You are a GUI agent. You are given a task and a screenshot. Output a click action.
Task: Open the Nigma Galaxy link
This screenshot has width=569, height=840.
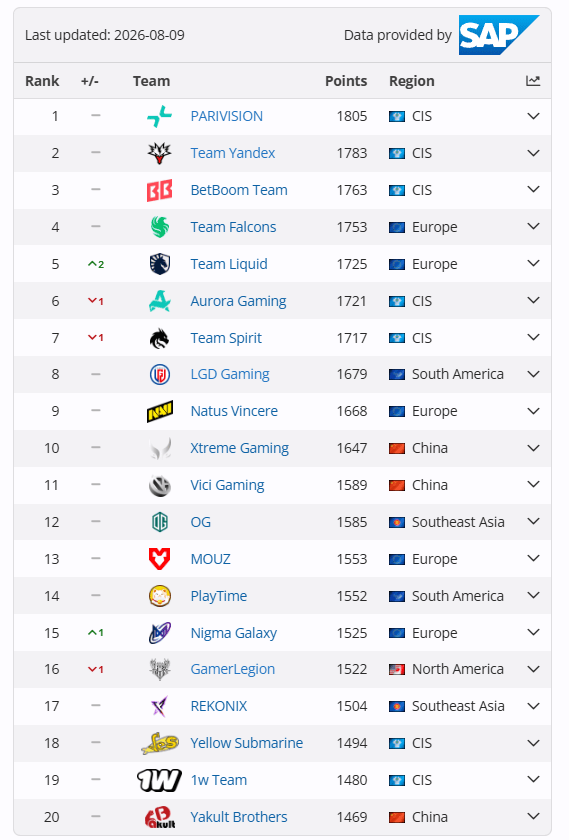tap(234, 633)
